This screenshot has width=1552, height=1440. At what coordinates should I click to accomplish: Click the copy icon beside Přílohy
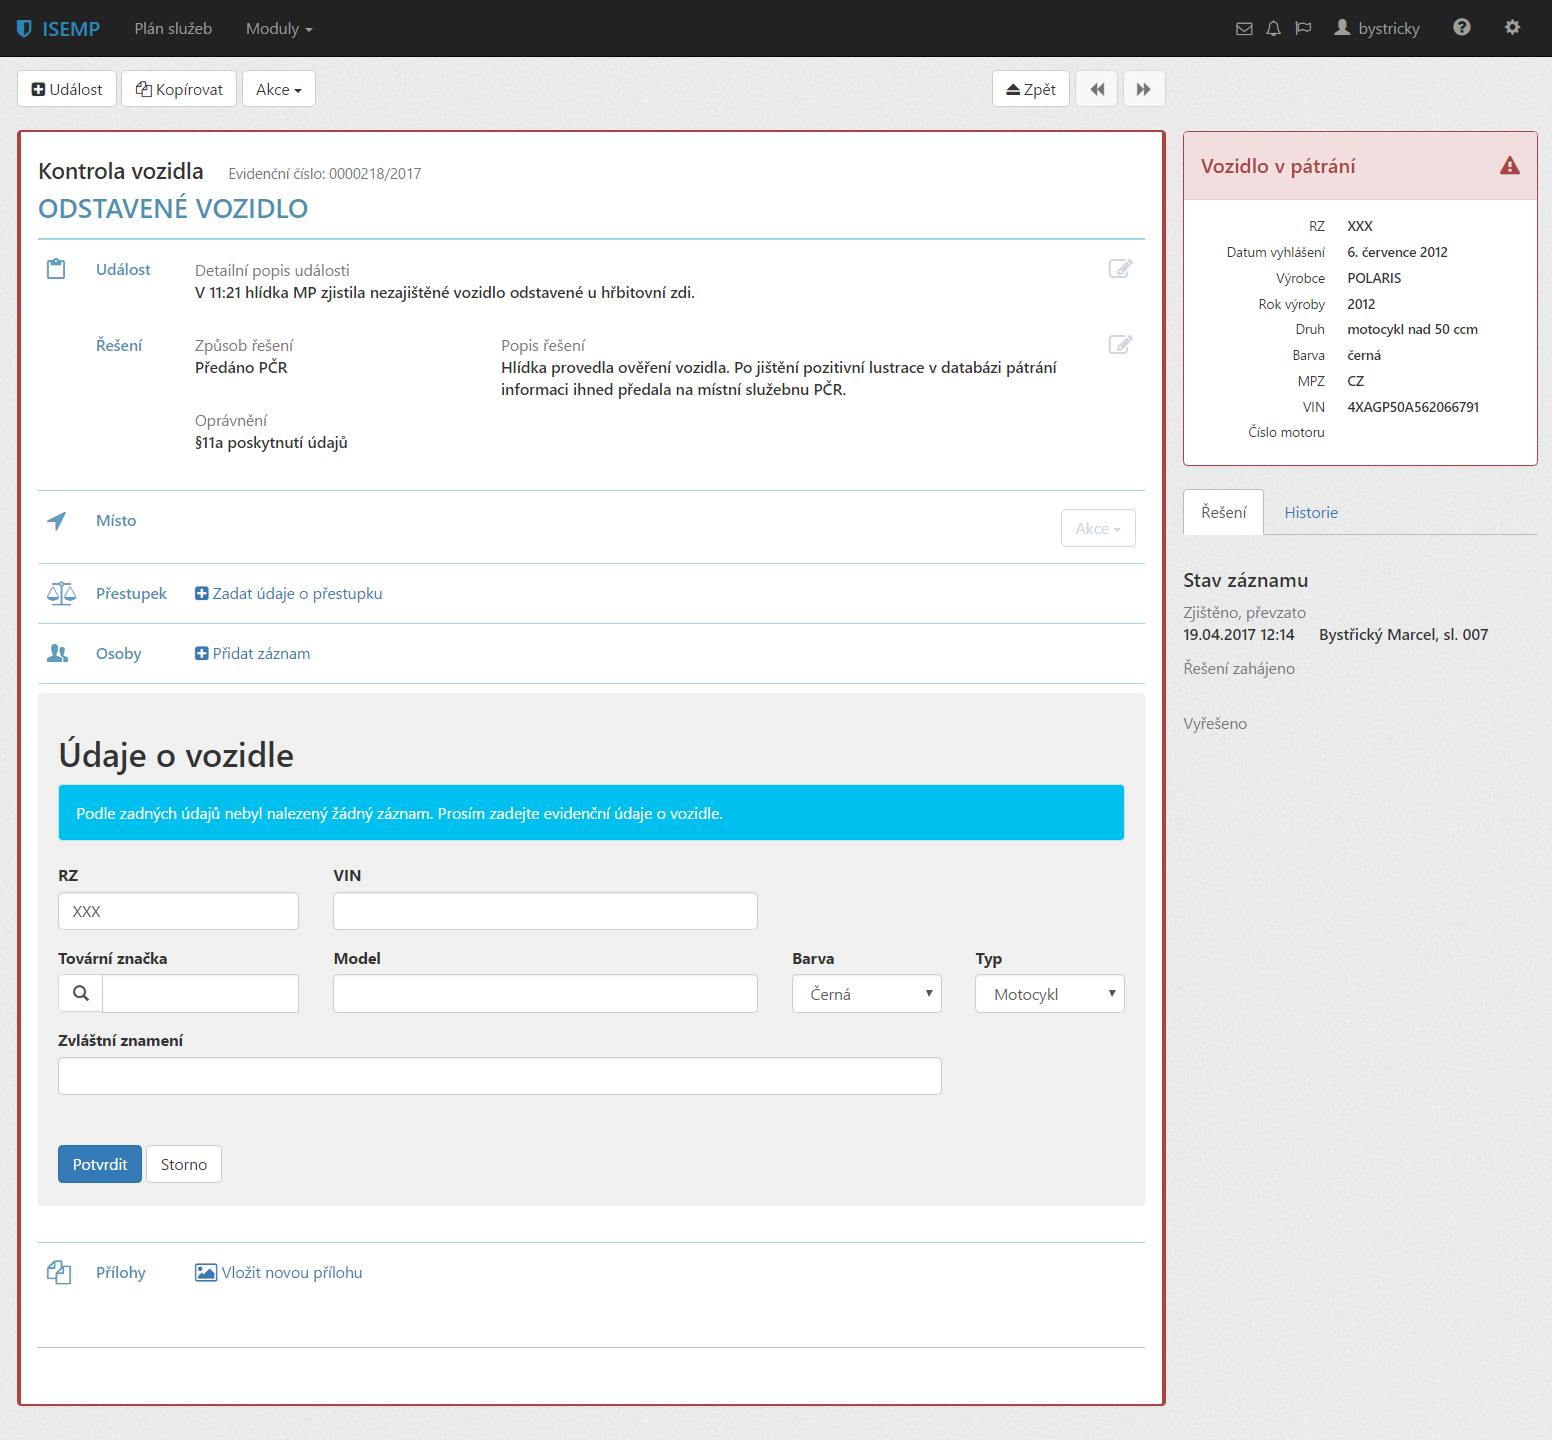pyautogui.click(x=59, y=1272)
